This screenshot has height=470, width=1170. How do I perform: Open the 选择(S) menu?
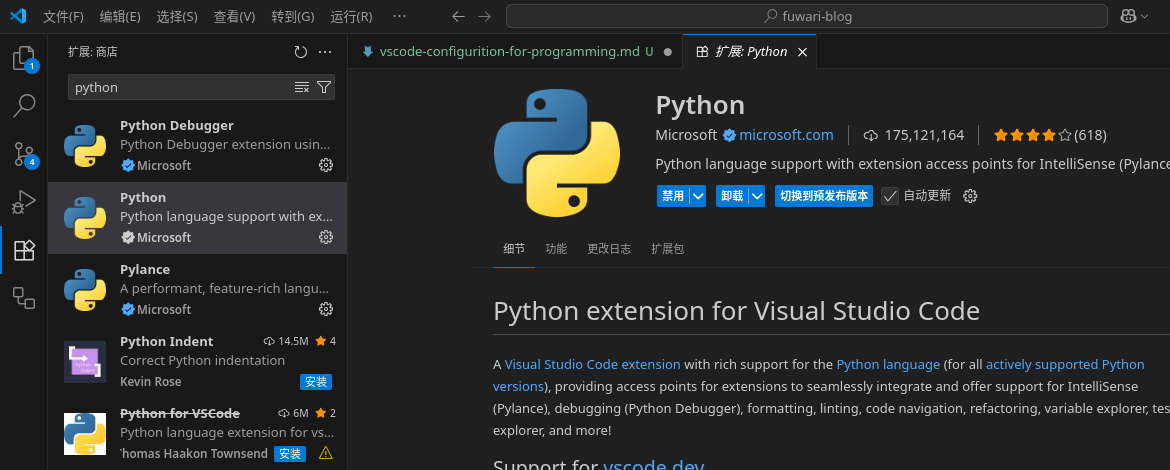(x=177, y=16)
